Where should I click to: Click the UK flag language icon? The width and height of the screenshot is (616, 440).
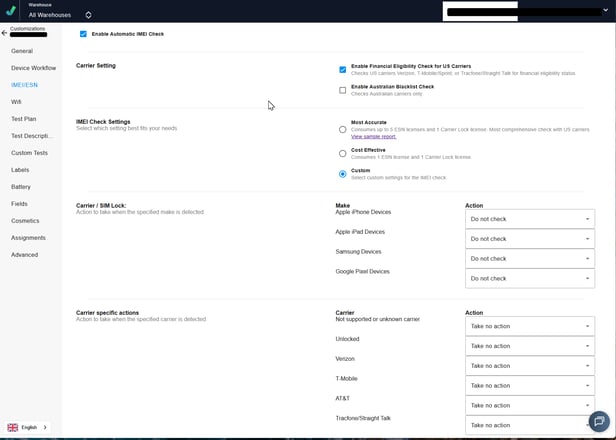(13, 427)
